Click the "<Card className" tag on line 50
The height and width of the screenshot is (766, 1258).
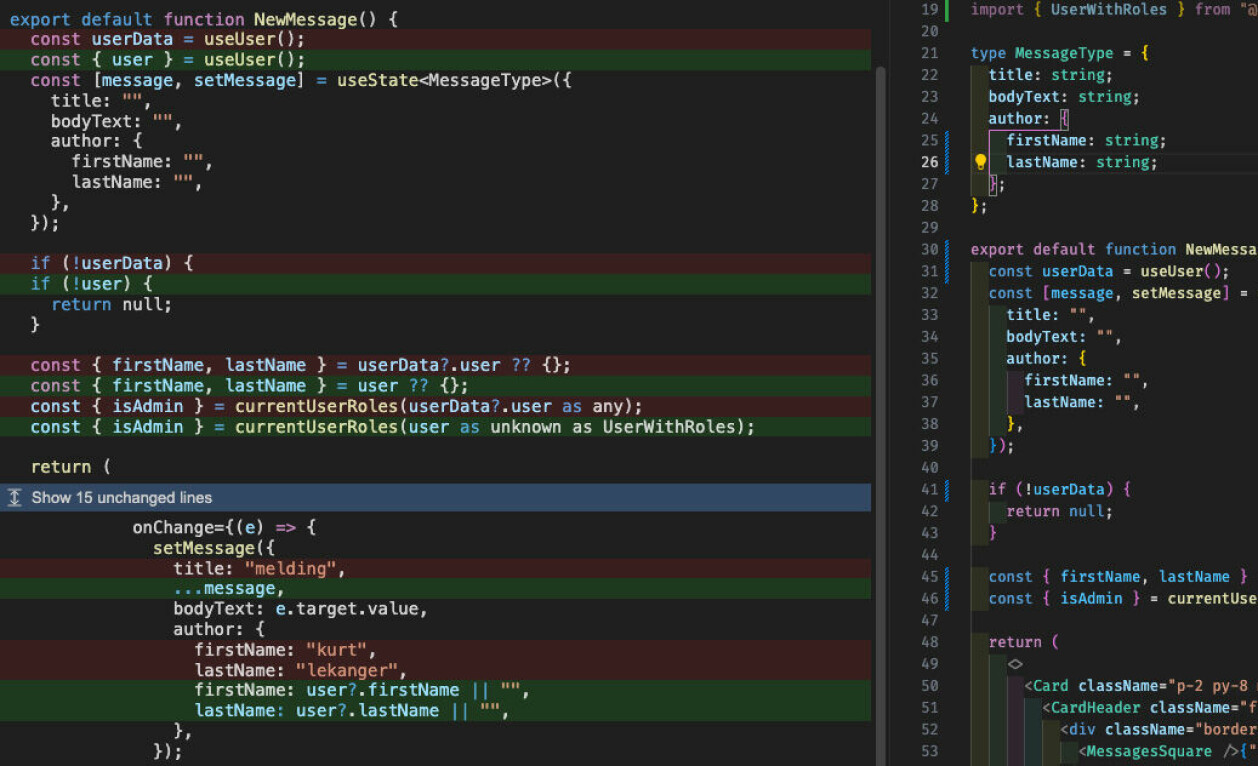tap(1092, 686)
